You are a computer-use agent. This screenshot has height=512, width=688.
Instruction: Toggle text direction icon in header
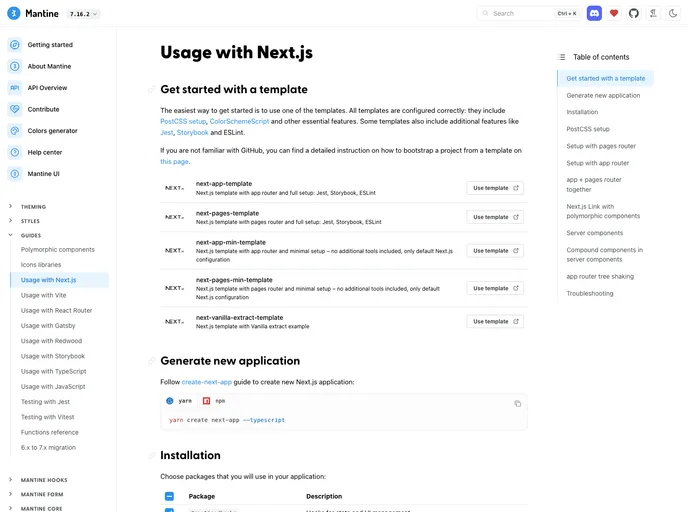[x=653, y=14]
